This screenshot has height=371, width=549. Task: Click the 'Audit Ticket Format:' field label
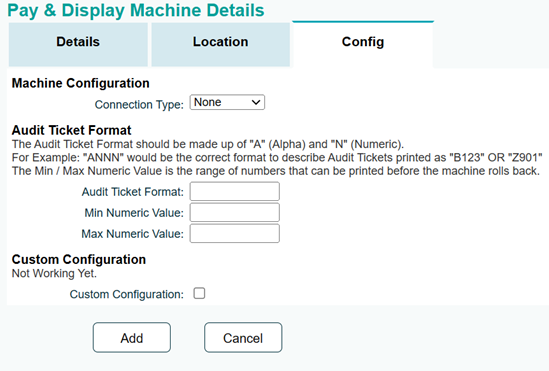point(133,192)
